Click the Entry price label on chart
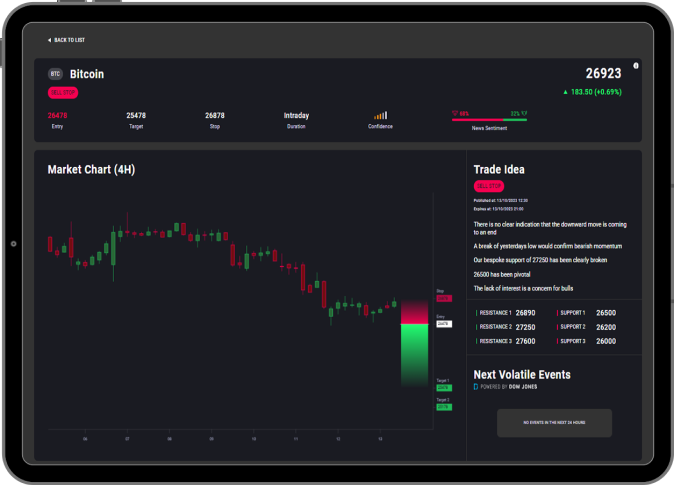674x485 pixels. (443, 324)
